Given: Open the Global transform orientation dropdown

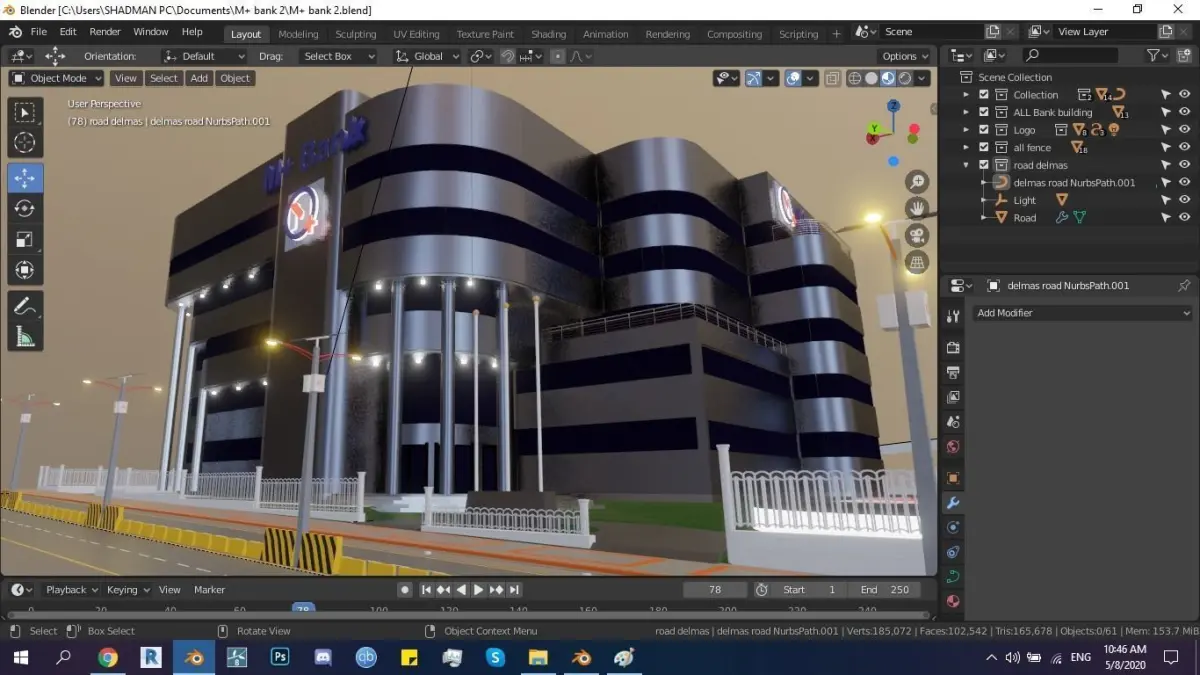Looking at the screenshot, I should 427,56.
